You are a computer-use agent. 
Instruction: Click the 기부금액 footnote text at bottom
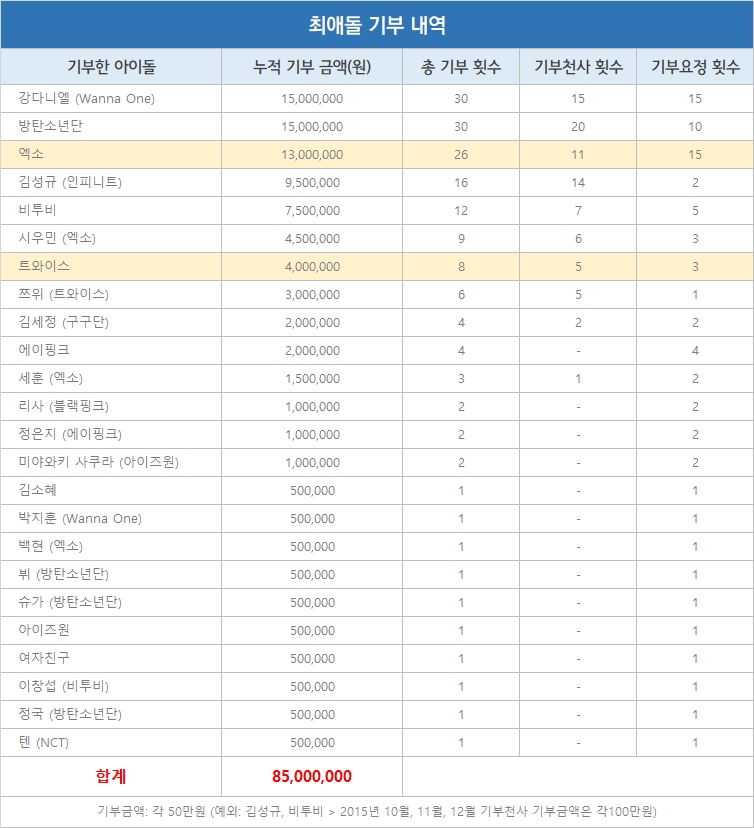tap(377, 811)
